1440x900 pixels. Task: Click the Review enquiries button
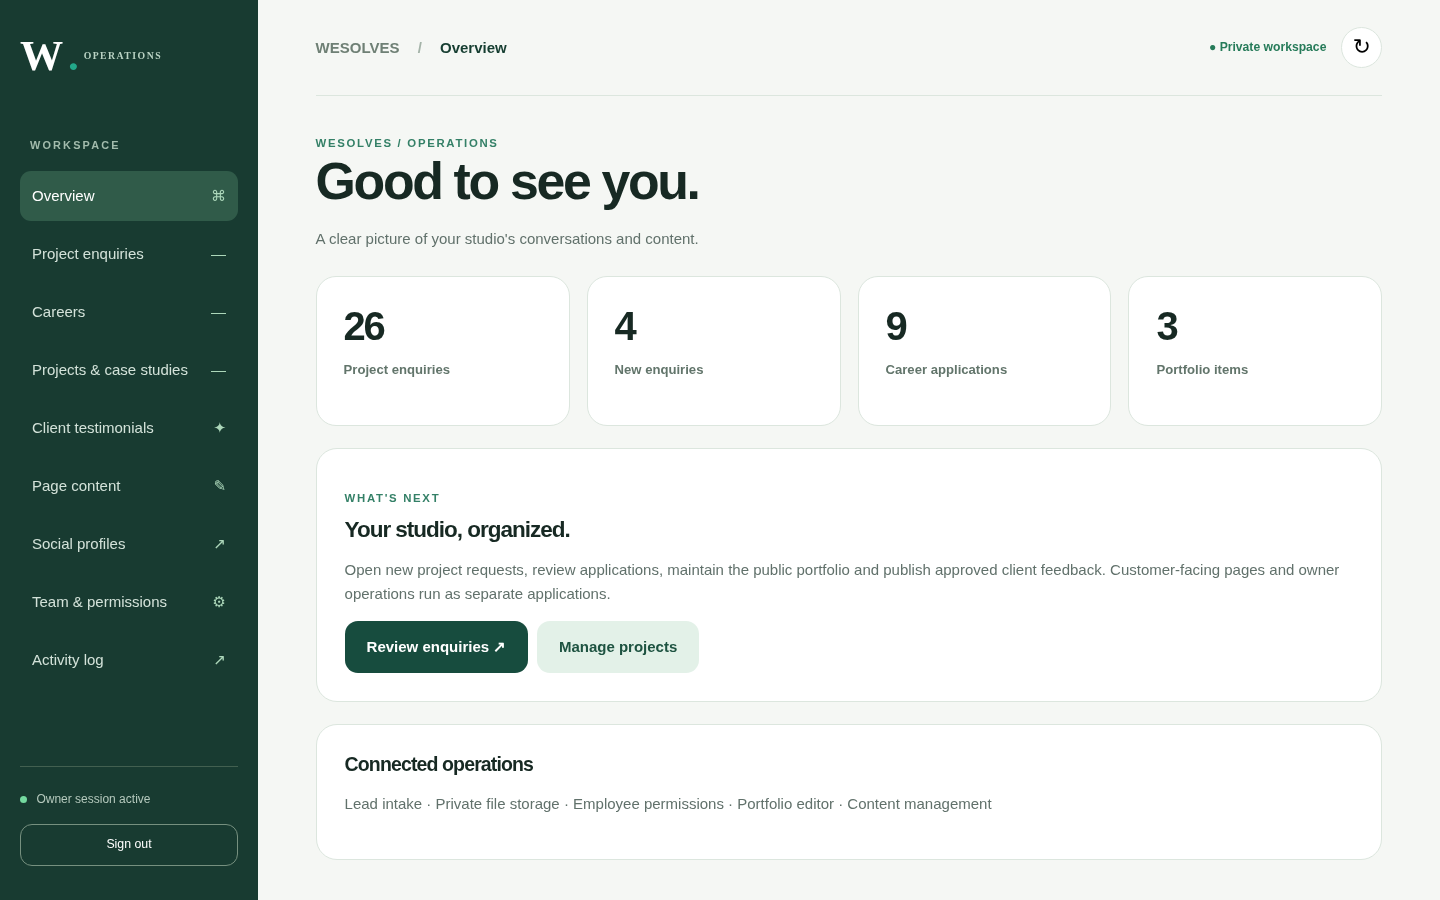pyautogui.click(x=436, y=647)
